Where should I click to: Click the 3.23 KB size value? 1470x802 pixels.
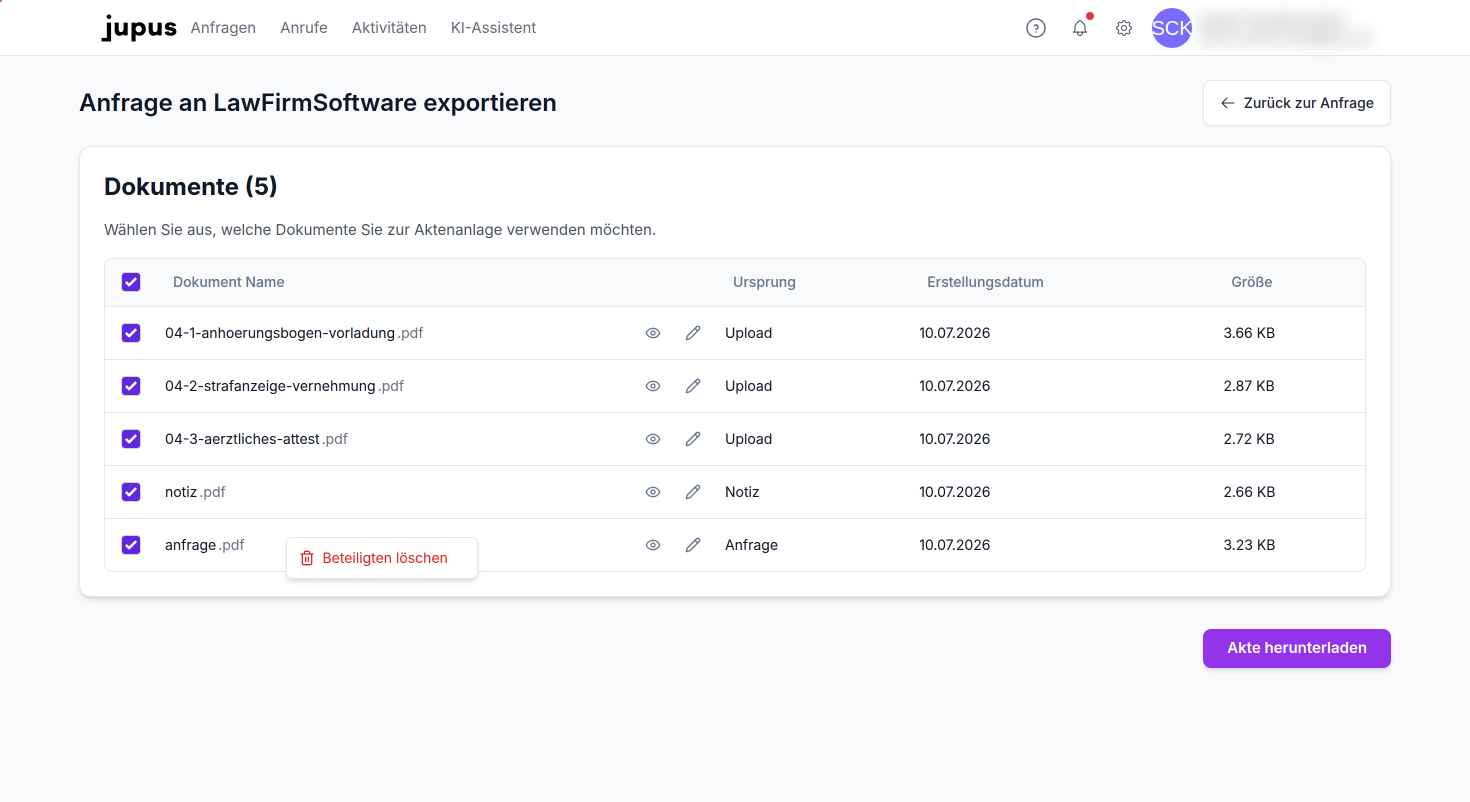(x=1249, y=545)
